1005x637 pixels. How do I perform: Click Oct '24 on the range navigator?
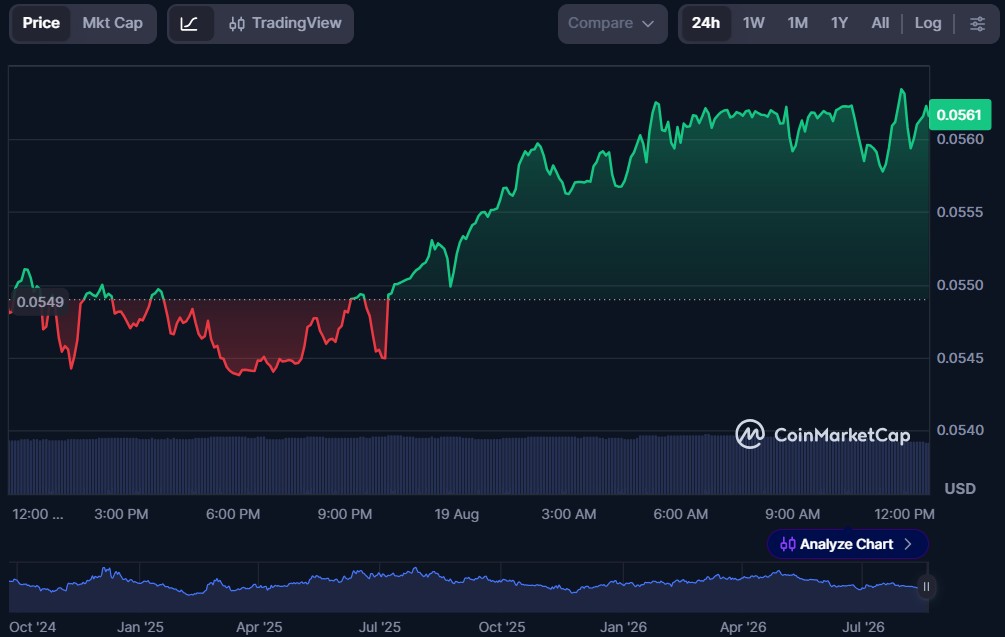33,627
